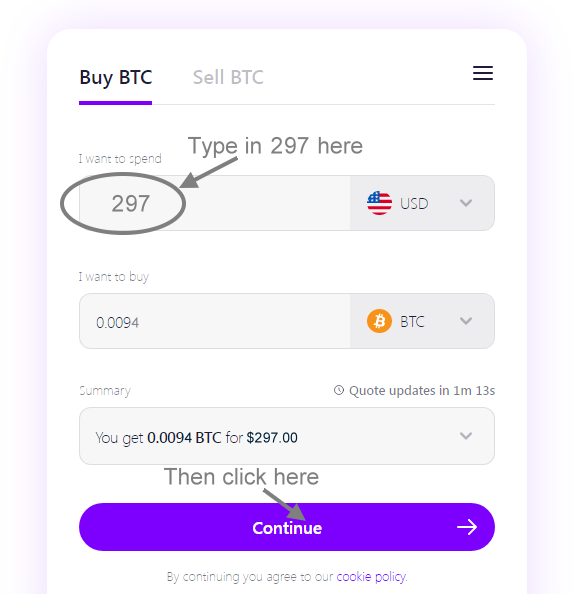Focus the buy amount field showing 0.0094
This screenshot has height=594, width=575.
[x=214, y=321]
